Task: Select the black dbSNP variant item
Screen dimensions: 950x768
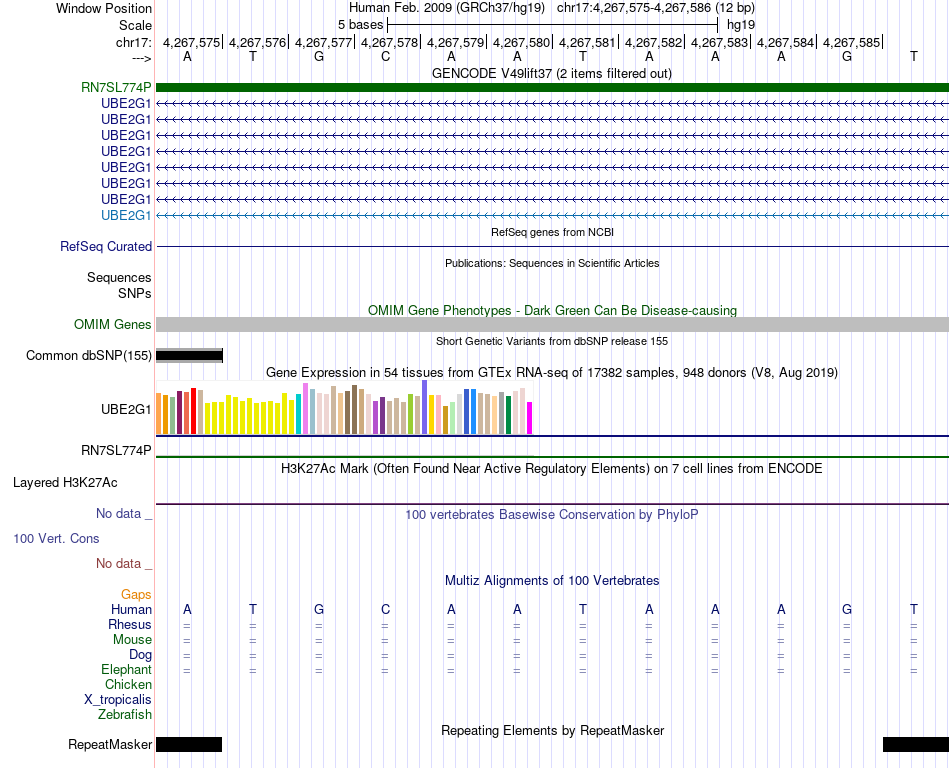Action: click(x=189, y=356)
